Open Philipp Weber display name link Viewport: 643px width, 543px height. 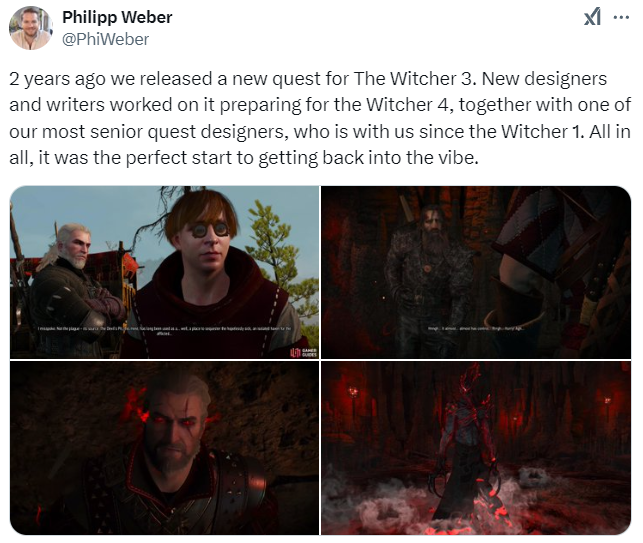click(x=117, y=17)
